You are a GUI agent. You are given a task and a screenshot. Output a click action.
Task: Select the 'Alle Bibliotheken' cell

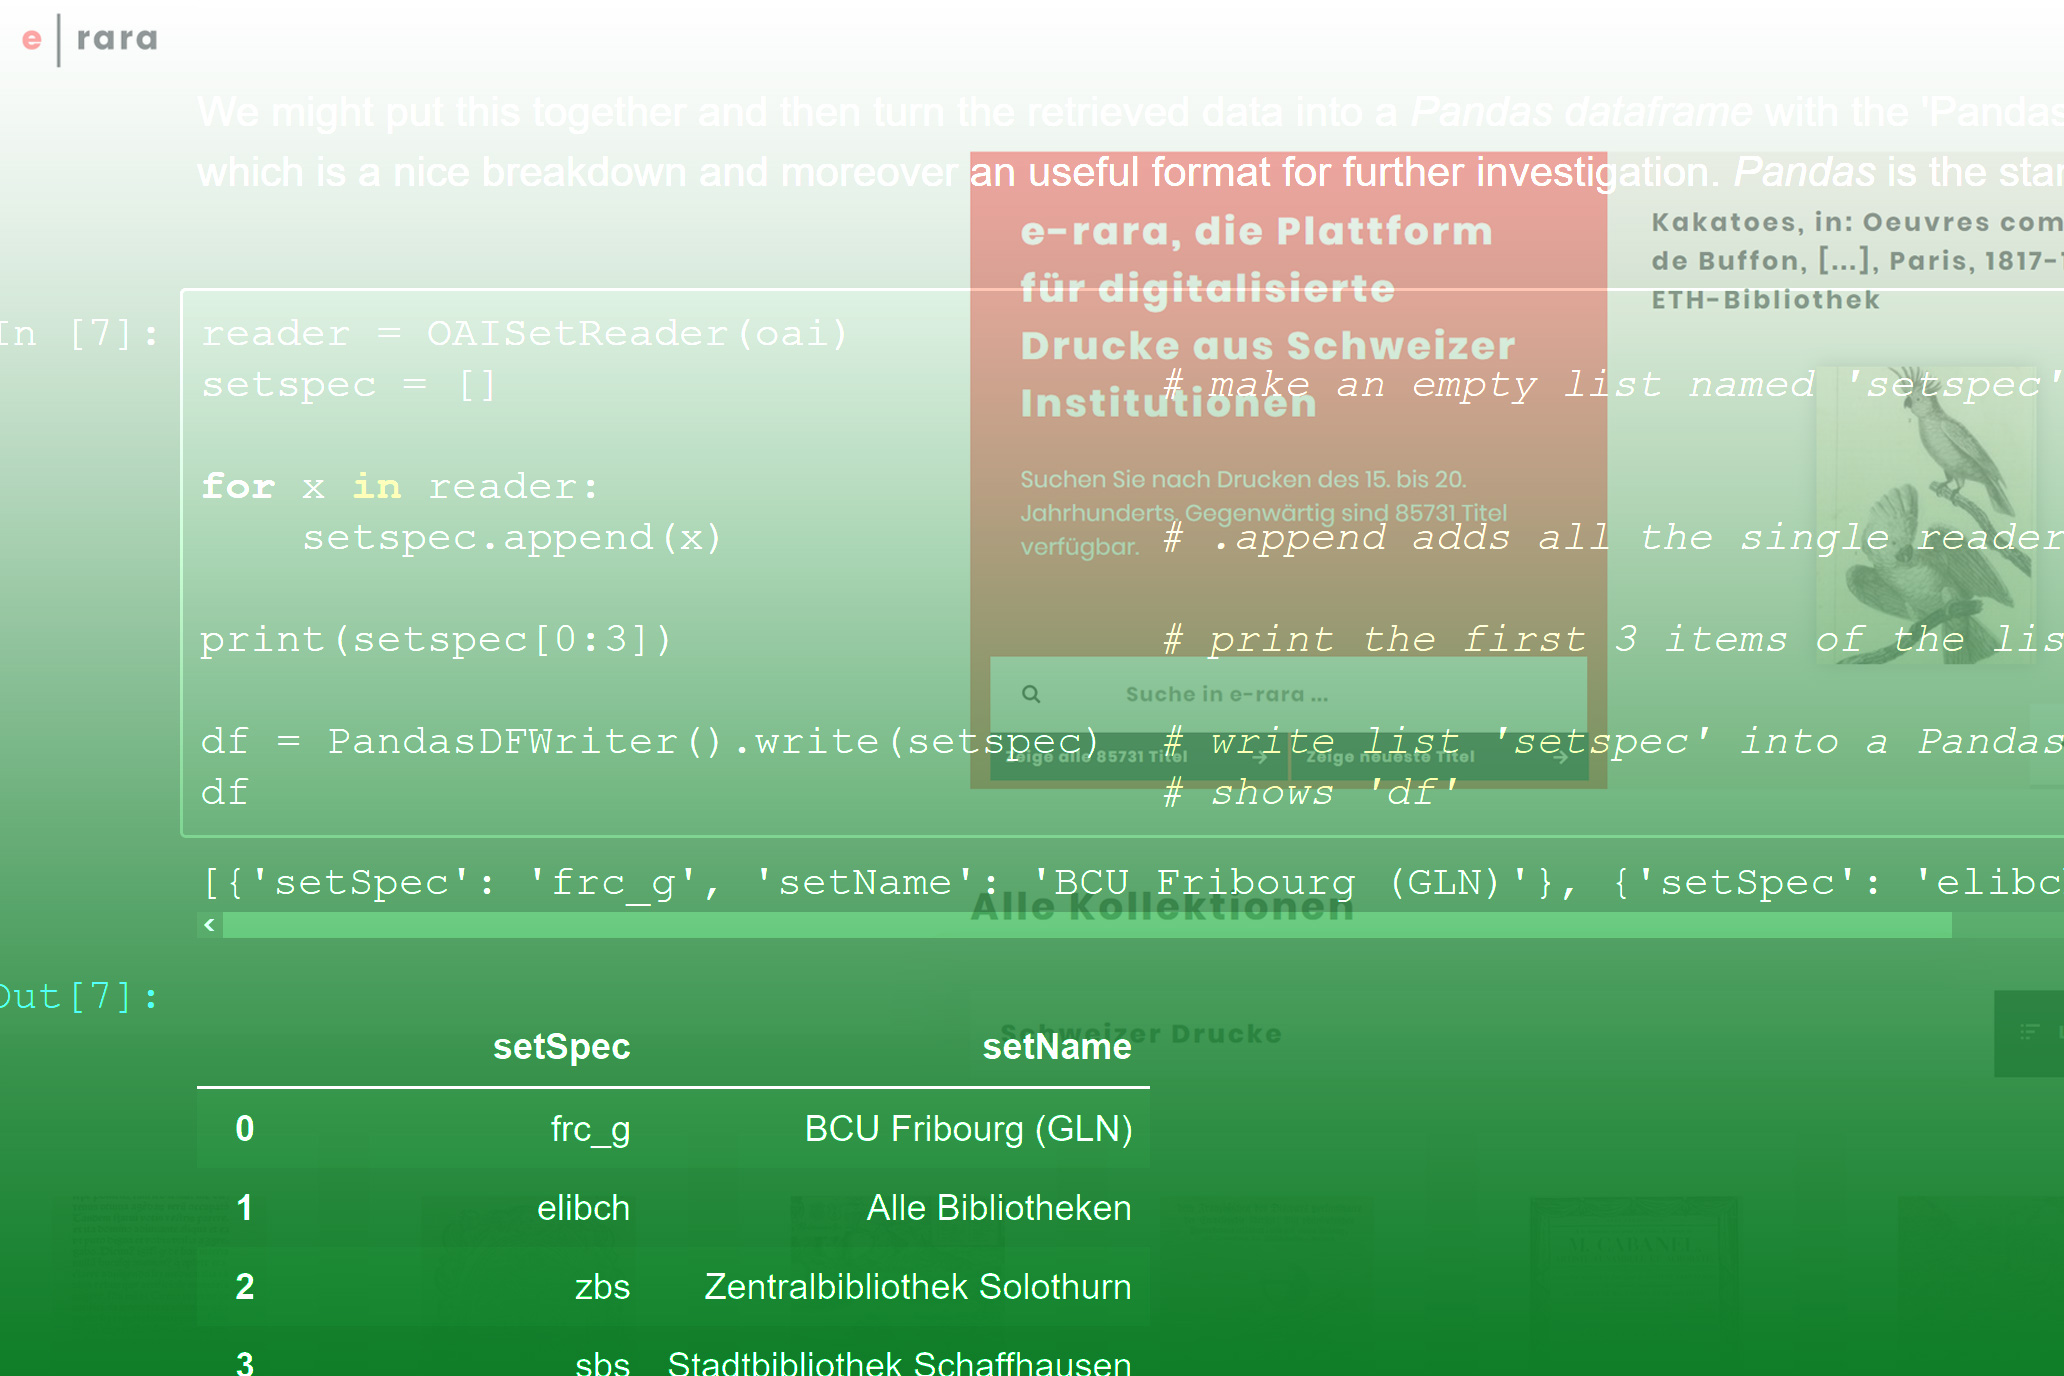click(x=999, y=1208)
